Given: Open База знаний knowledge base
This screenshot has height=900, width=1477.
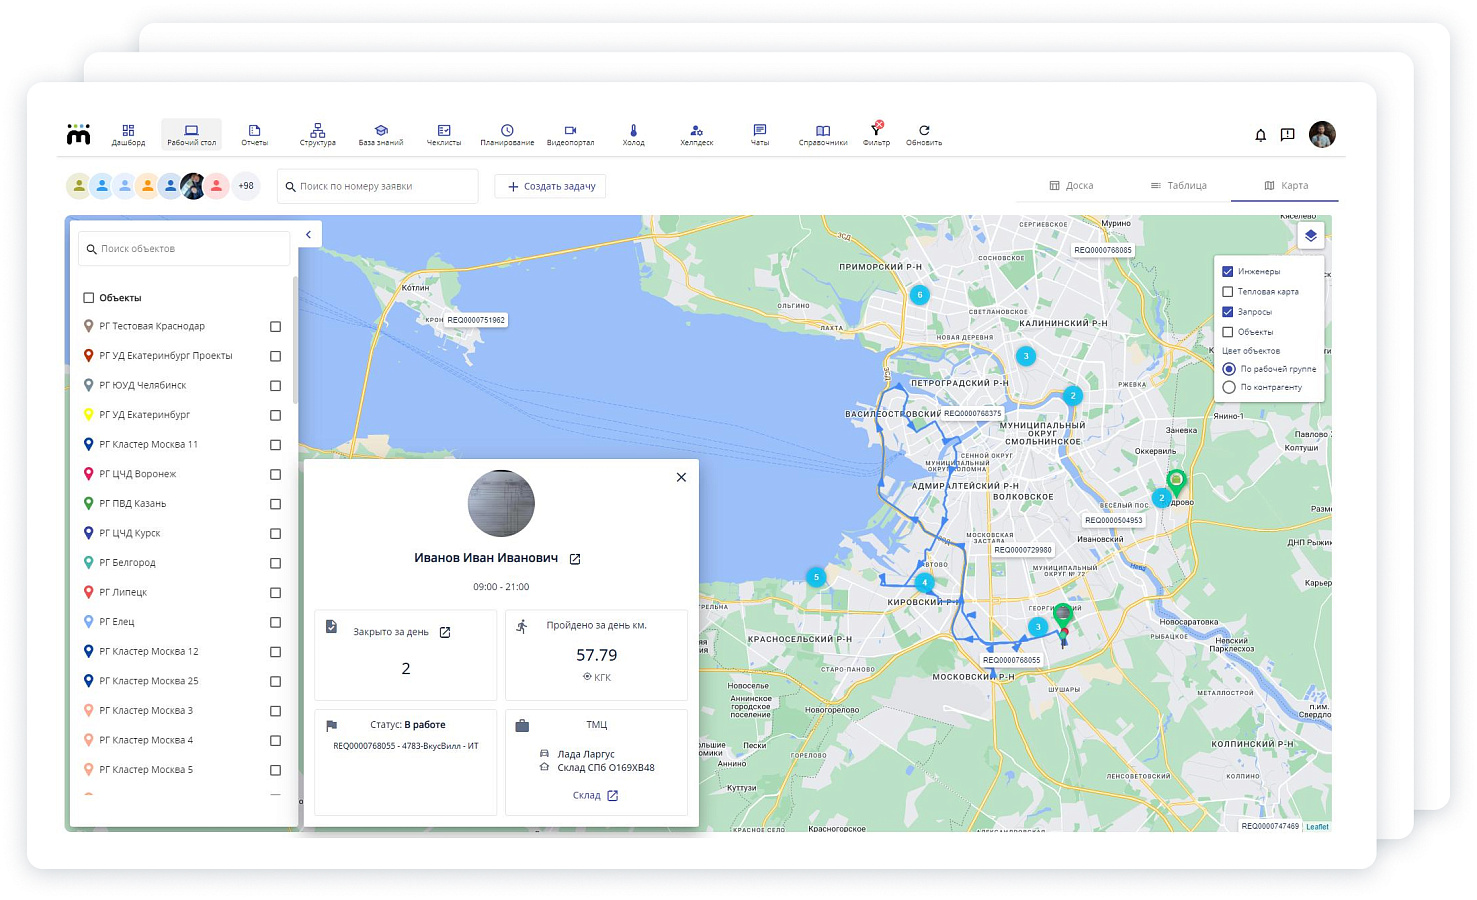Looking at the screenshot, I should [x=381, y=135].
